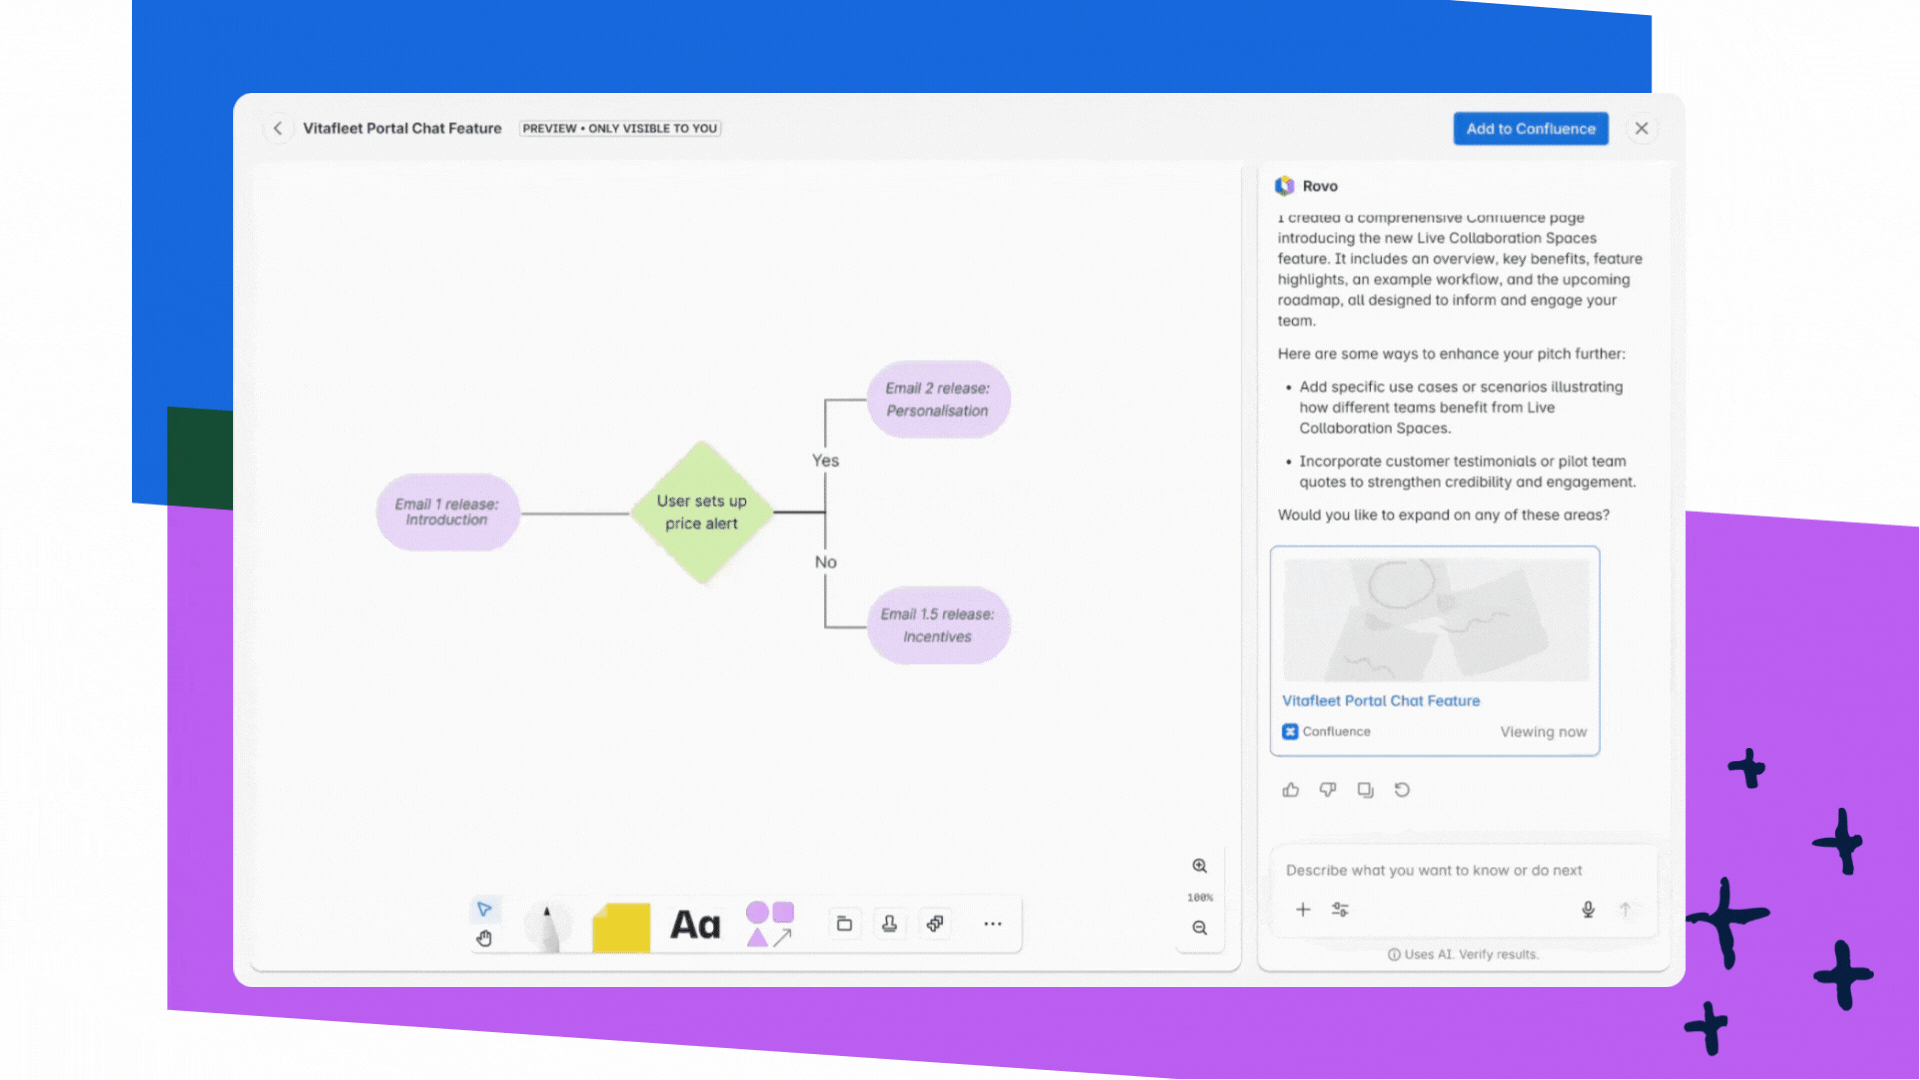Zoom out on the whiteboard
Viewport: 1920px width, 1080px height.
coord(1200,928)
